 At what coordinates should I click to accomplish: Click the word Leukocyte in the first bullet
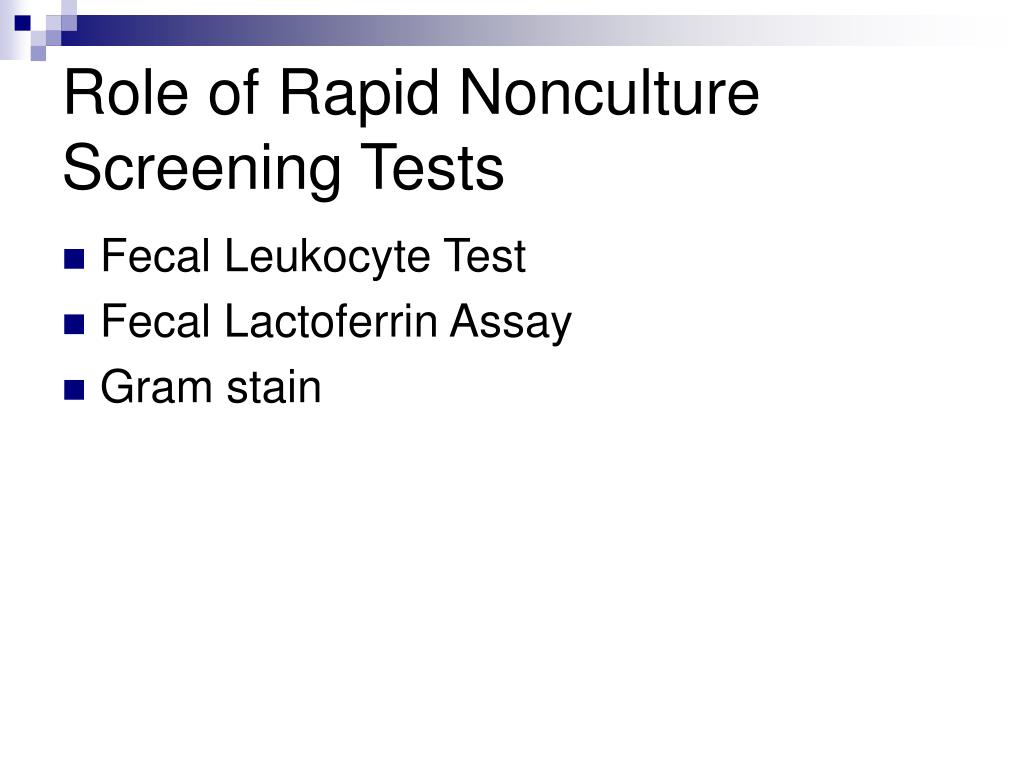coord(327,257)
